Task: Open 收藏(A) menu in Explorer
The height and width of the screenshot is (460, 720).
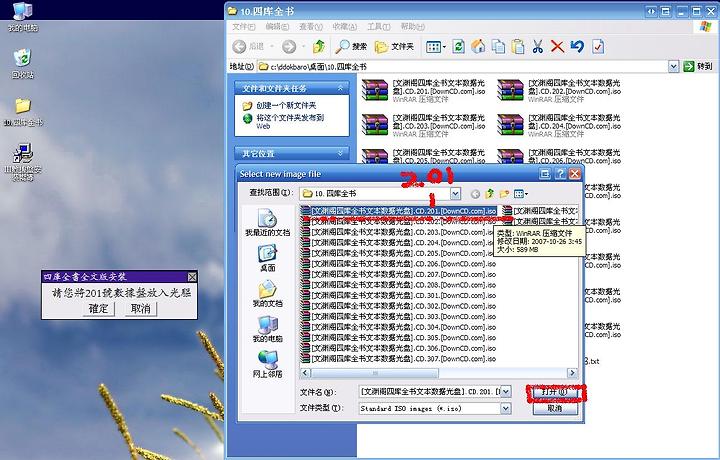Action: coord(345,27)
